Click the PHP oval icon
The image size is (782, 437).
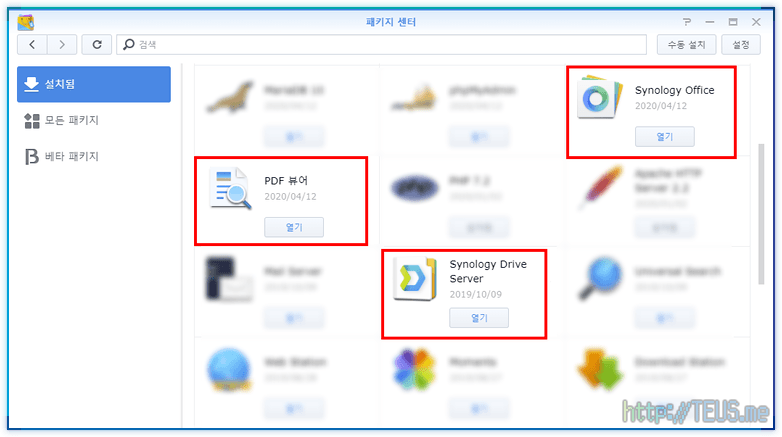(x=414, y=188)
